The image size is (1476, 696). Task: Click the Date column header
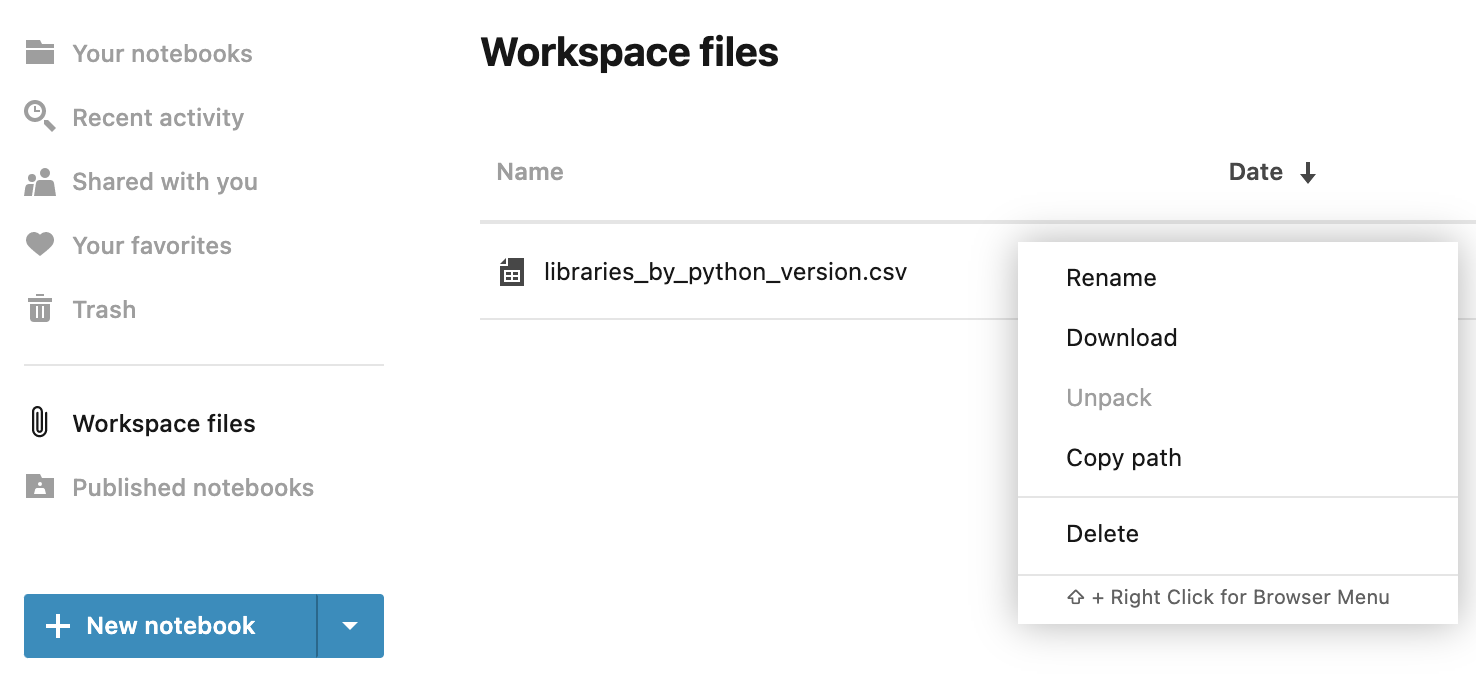coord(1255,171)
